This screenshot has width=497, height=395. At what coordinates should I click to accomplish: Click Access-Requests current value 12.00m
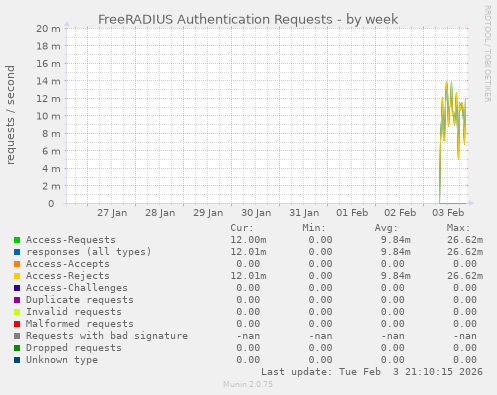(x=248, y=240)
